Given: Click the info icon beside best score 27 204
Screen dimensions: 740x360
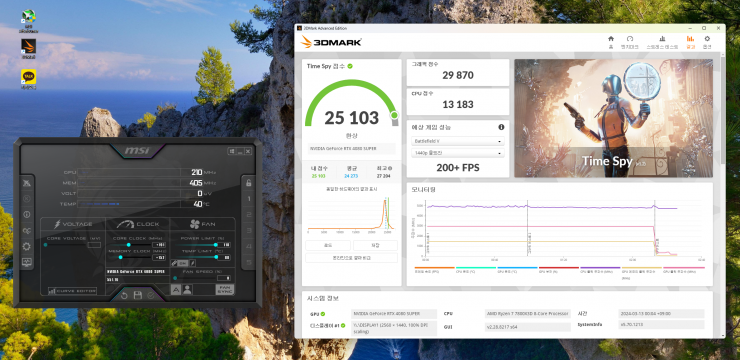Looking at the screenshot, I should point(390,168).
